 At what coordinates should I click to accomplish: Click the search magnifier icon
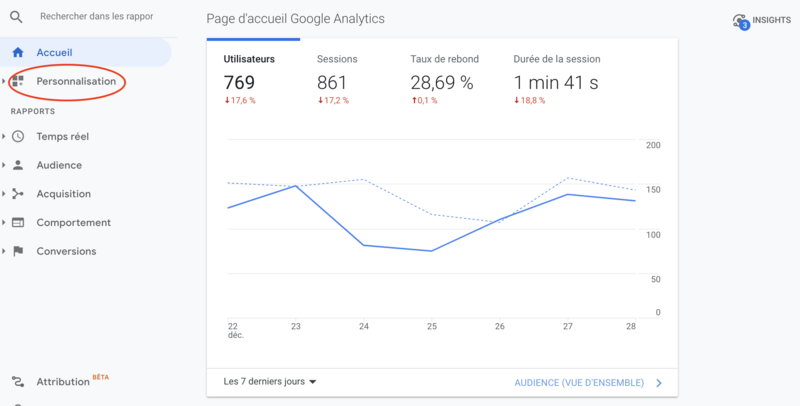[16, 17]
